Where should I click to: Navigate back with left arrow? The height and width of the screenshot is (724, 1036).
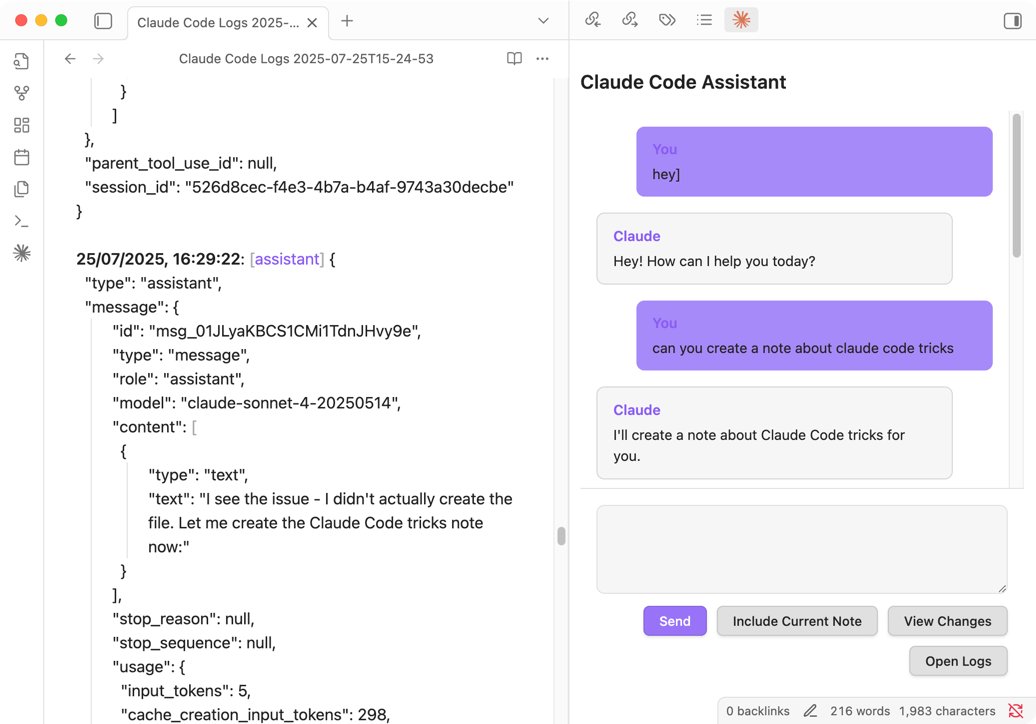70,59
